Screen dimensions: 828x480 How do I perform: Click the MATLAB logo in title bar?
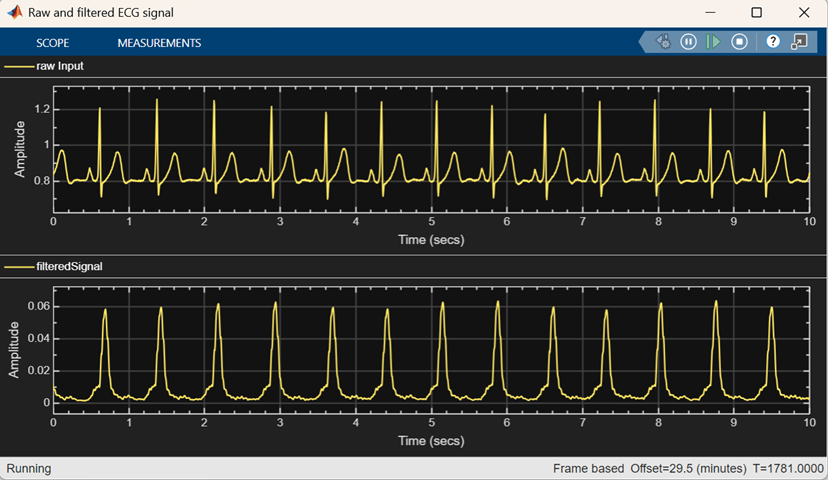(x=14, y=12)
